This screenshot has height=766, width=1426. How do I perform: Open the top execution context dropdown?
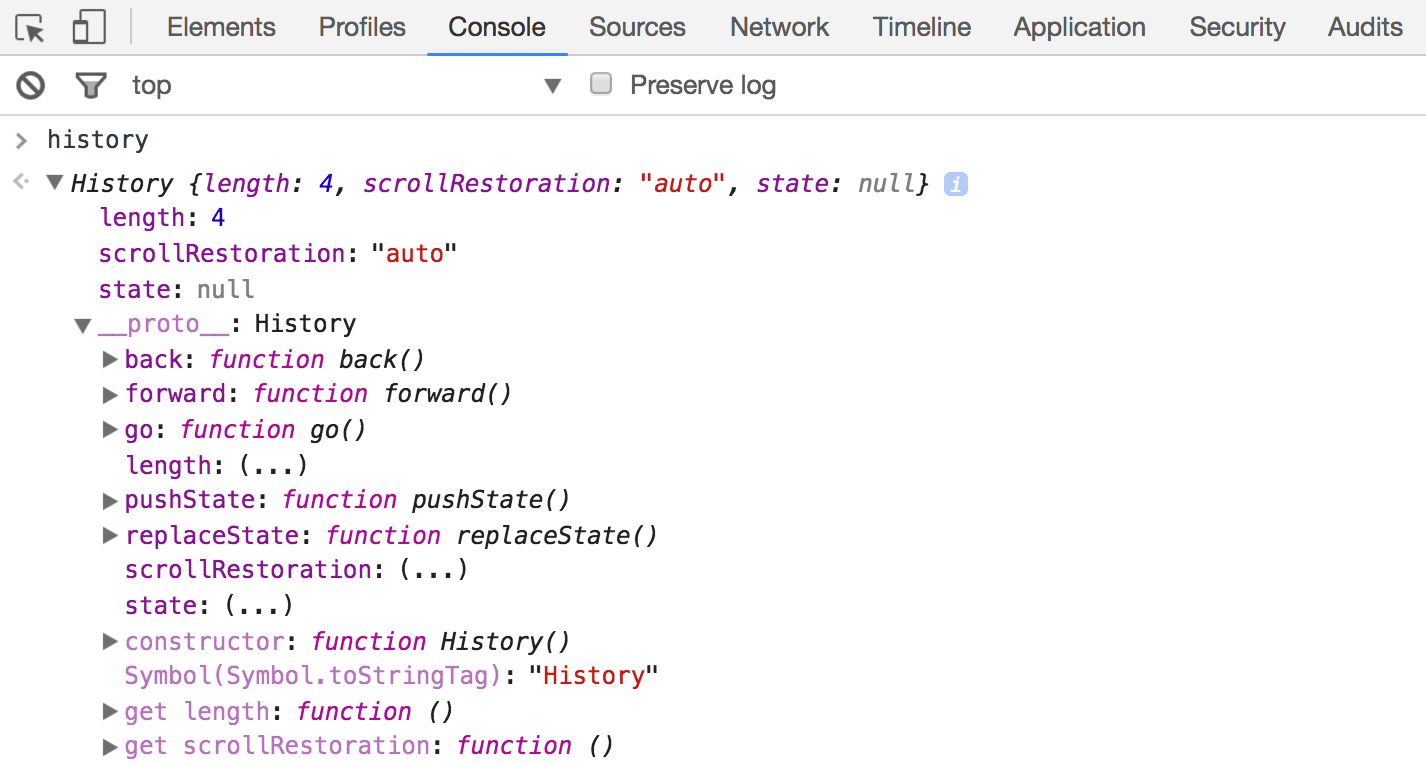click(x=552, y=86)
